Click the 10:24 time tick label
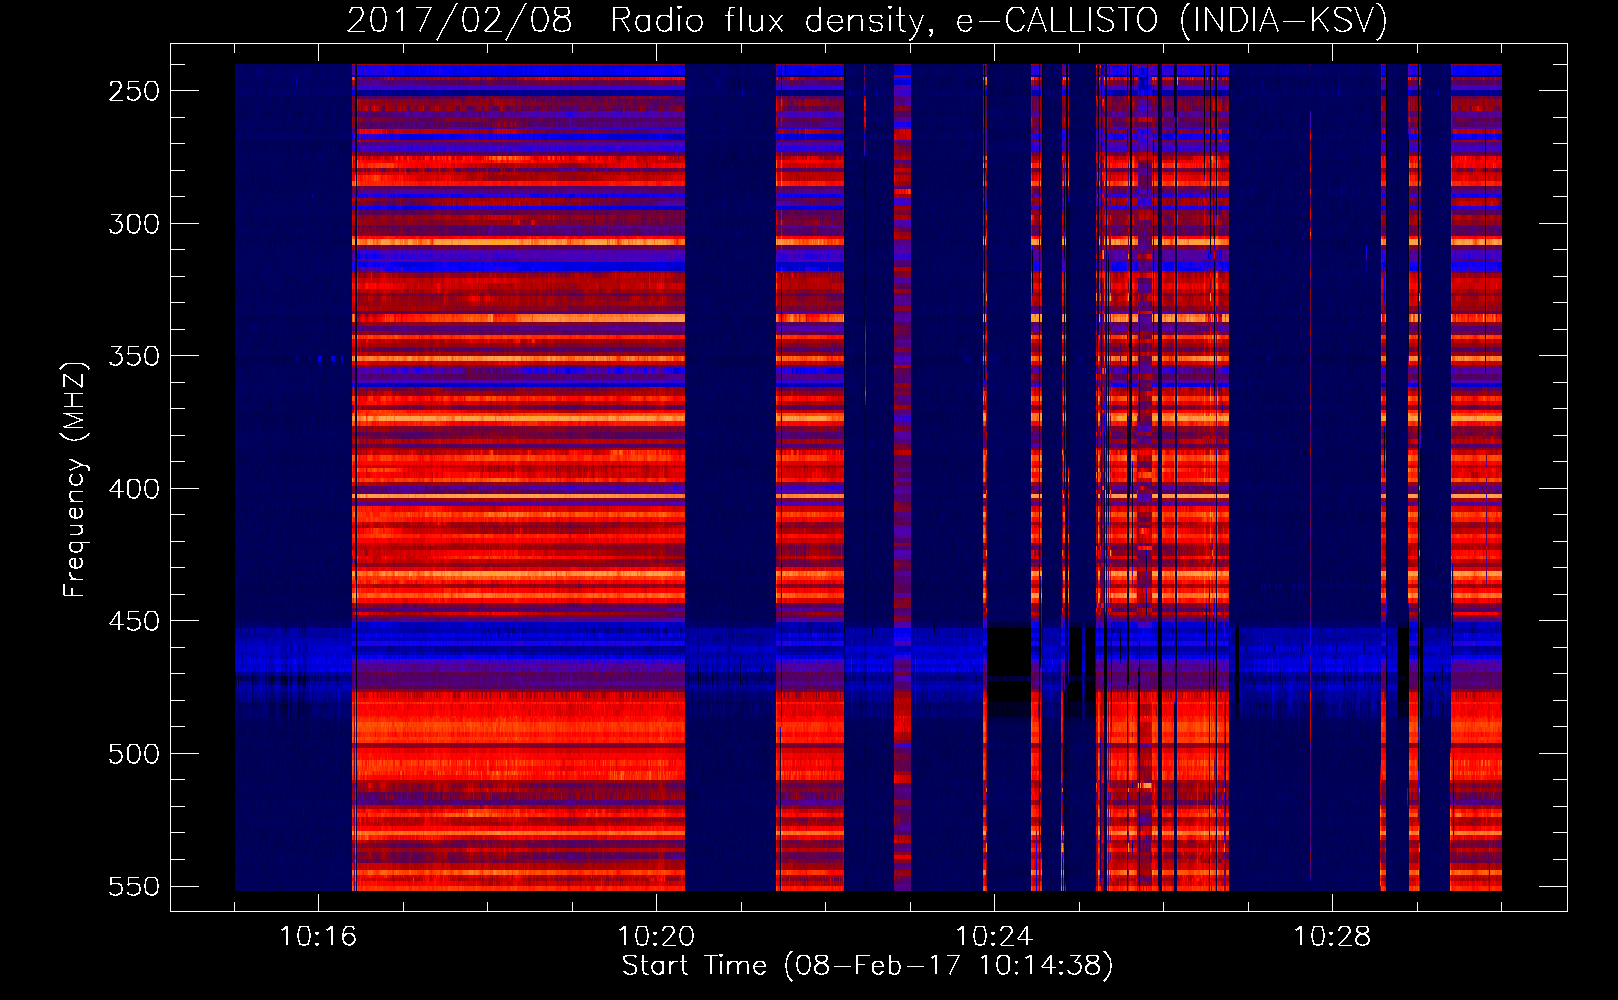 (x=994, y=936)
